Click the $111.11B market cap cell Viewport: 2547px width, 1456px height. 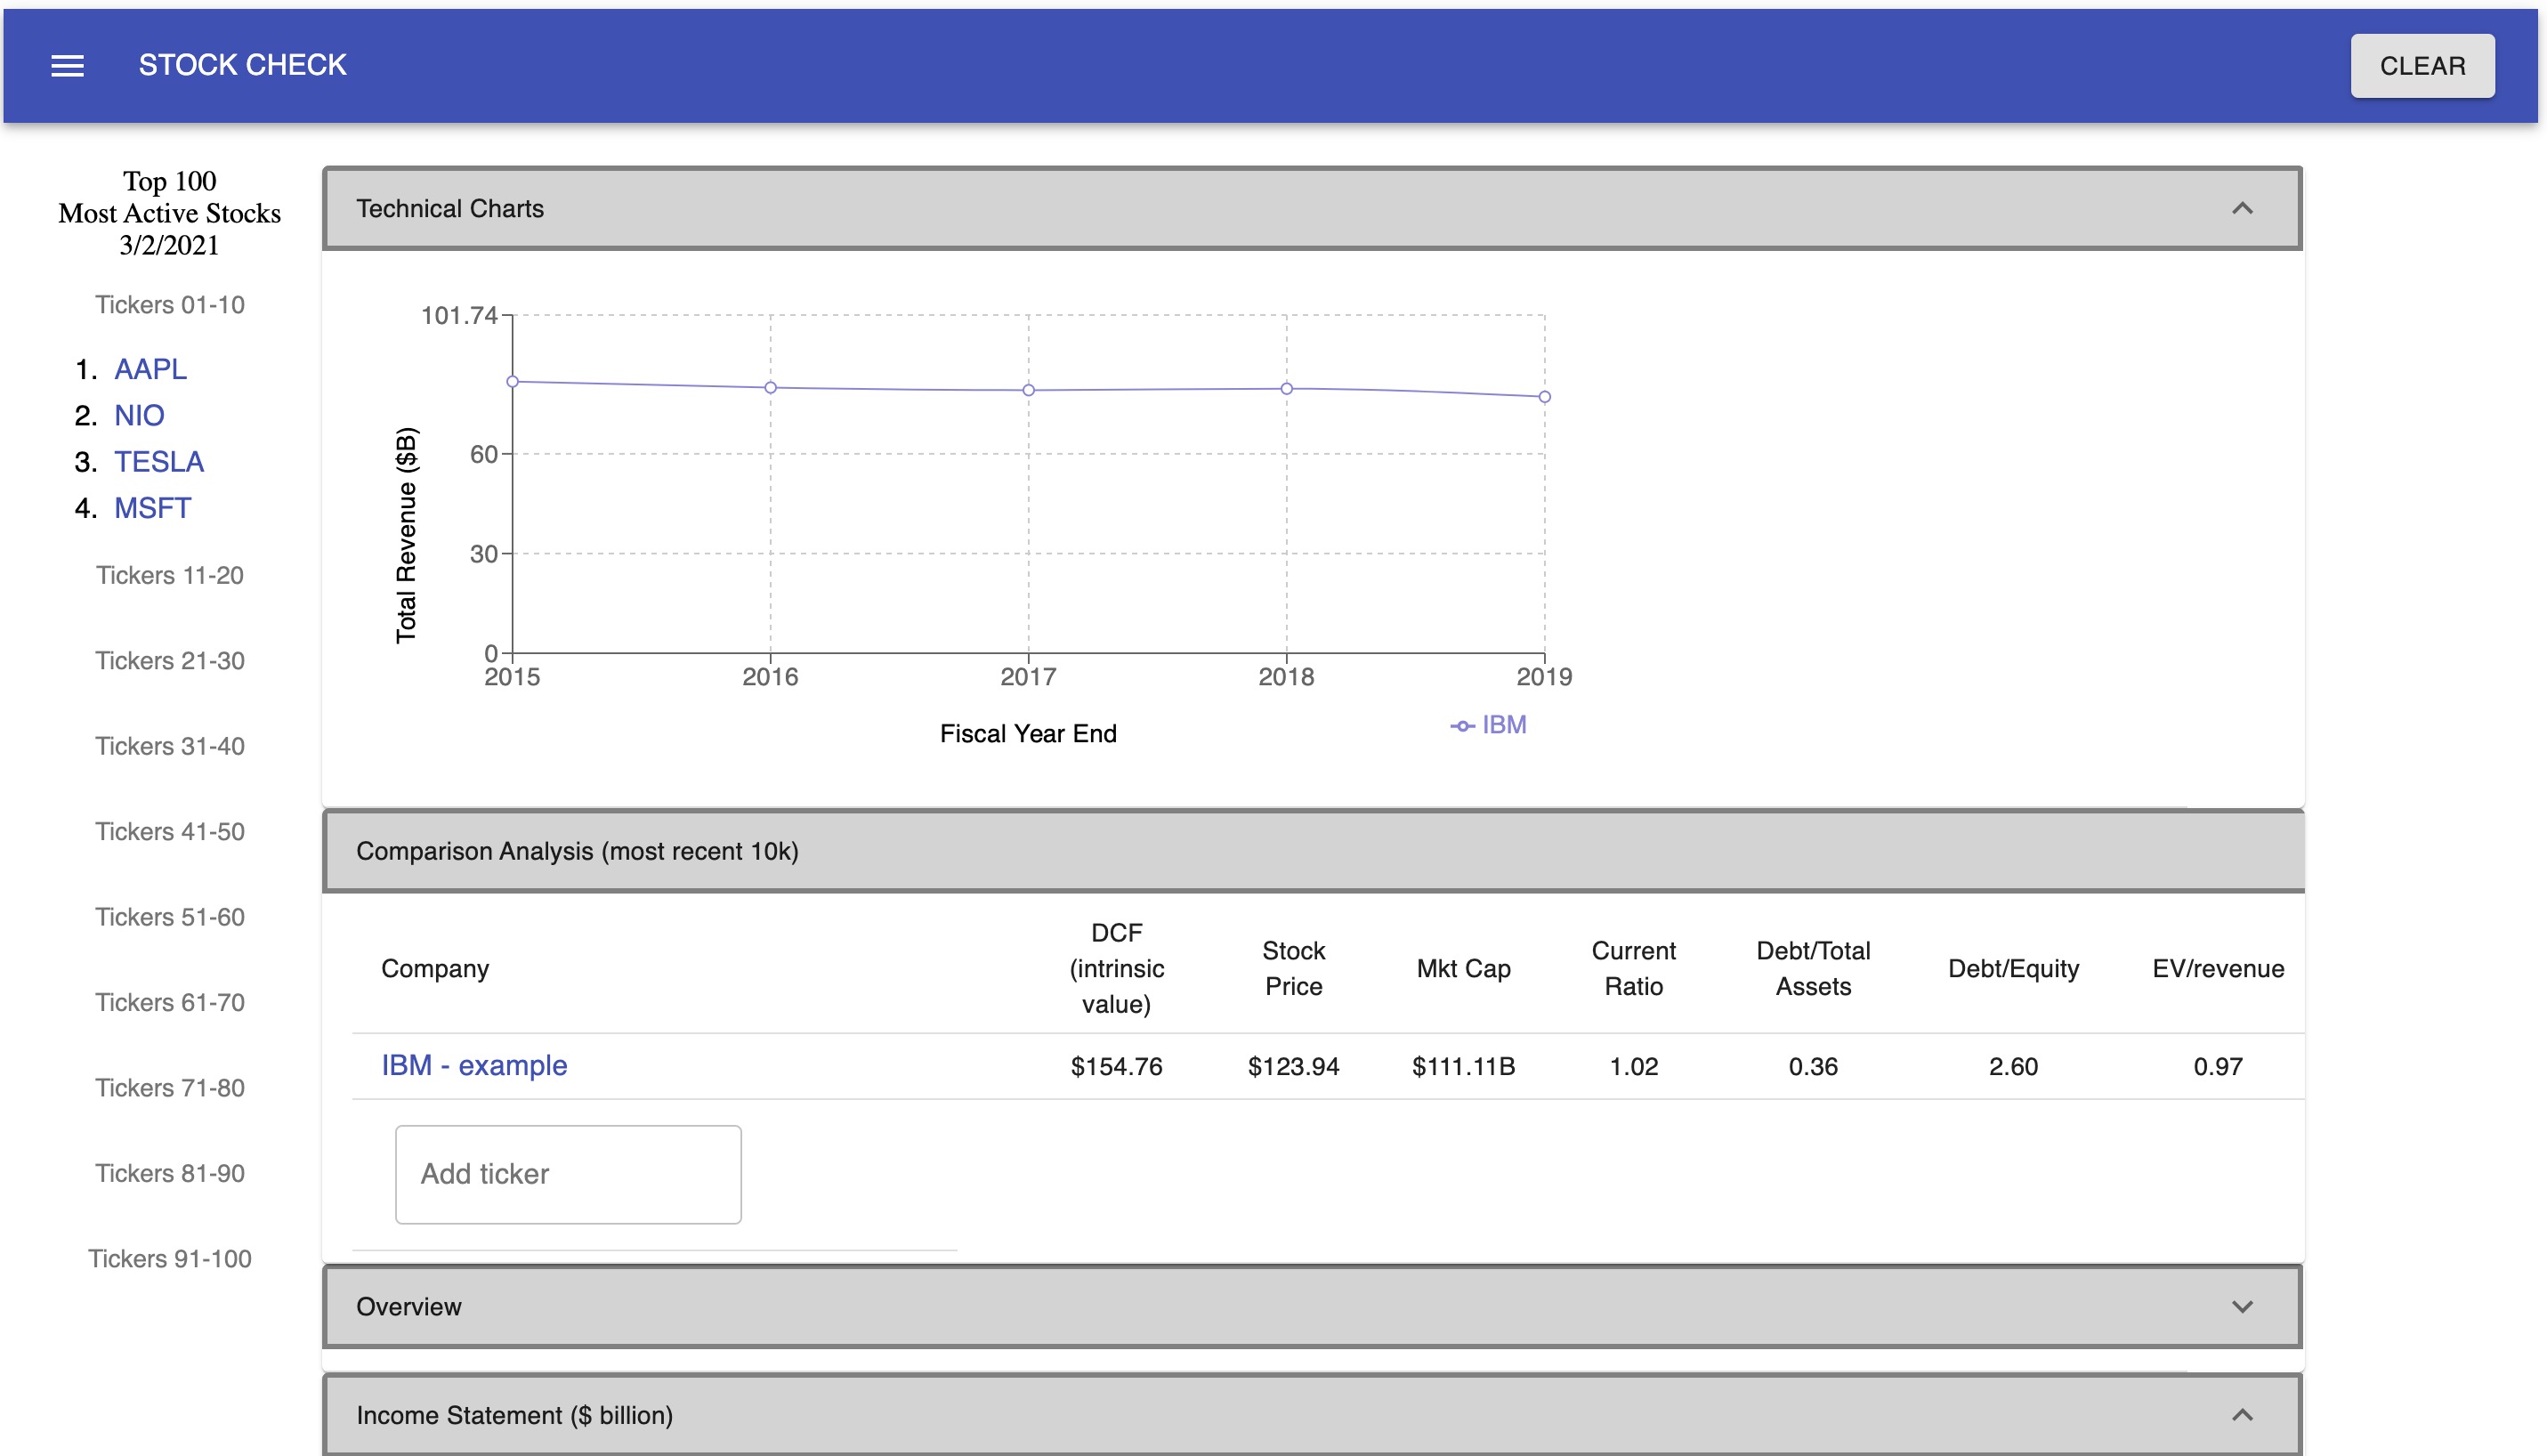(x=1463, y=1066)
